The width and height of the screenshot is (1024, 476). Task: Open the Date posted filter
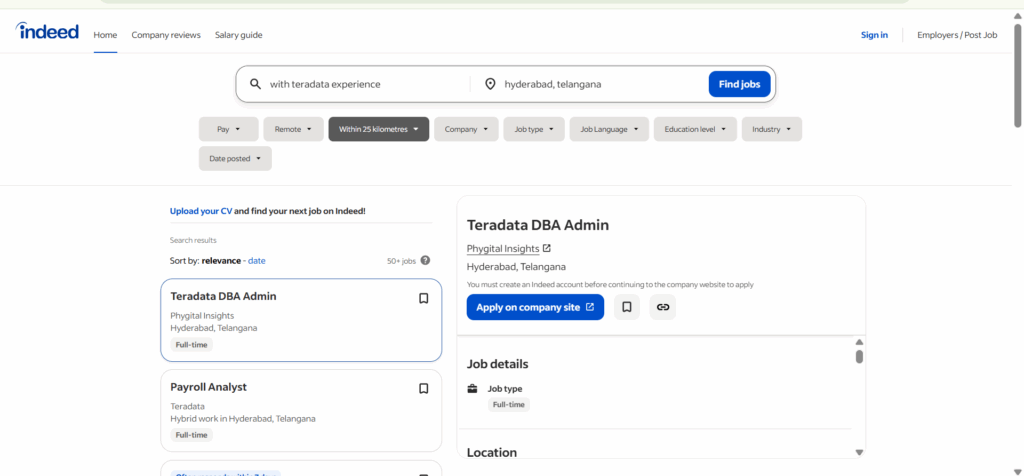point(235,159)
